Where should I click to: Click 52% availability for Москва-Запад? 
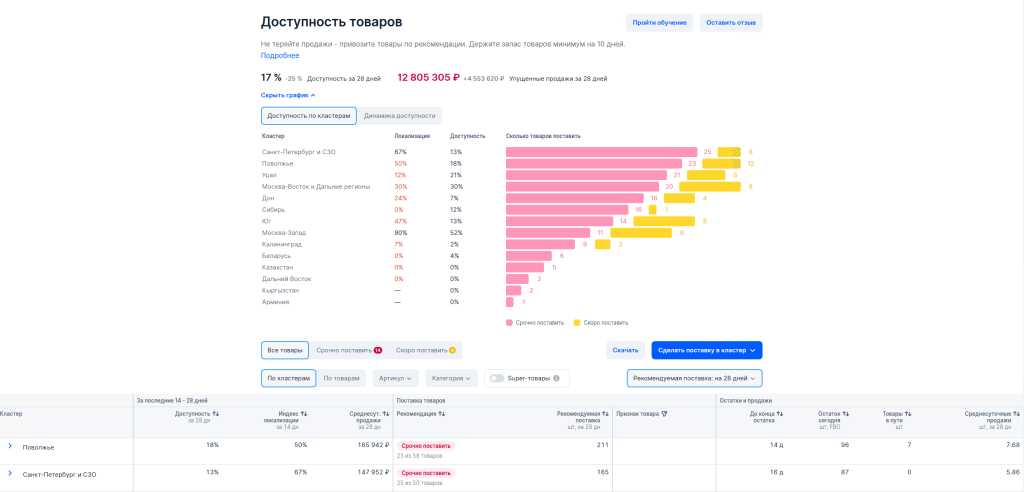(x=456, y=233)
